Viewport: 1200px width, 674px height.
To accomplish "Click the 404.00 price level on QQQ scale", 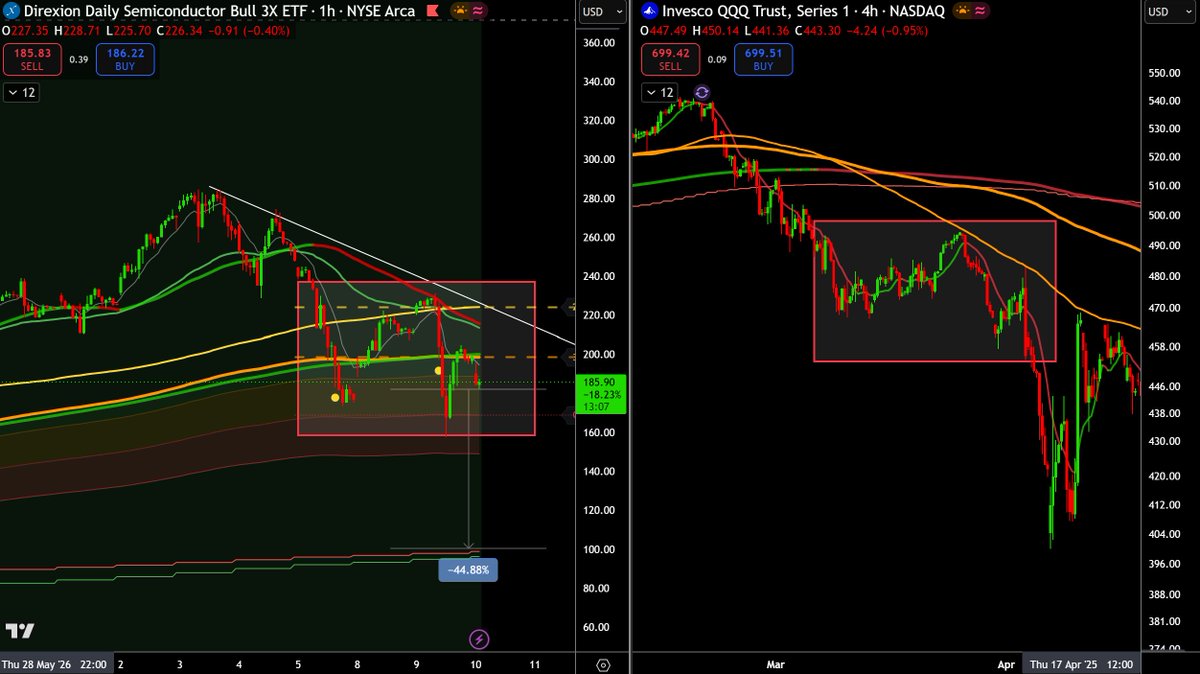I will click(1165, 534).
